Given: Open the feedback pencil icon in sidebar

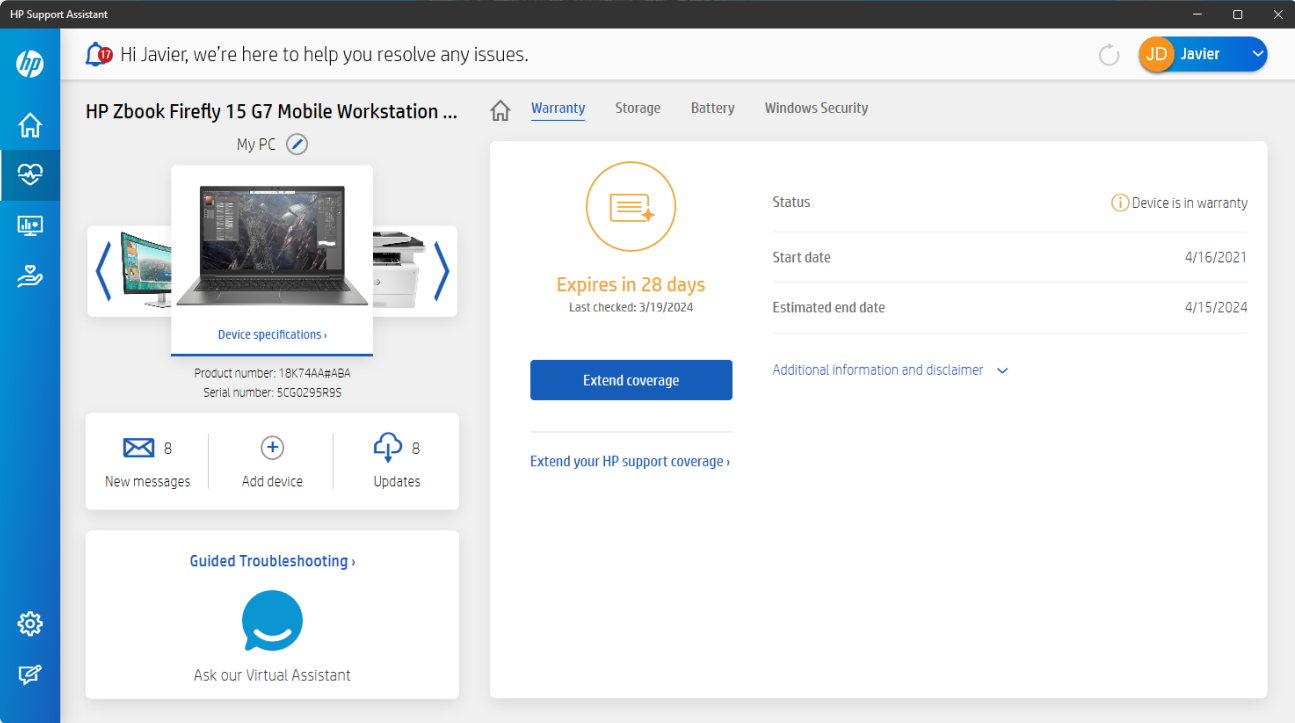Looking at the screenshot, I should click(x=30, y=675).
